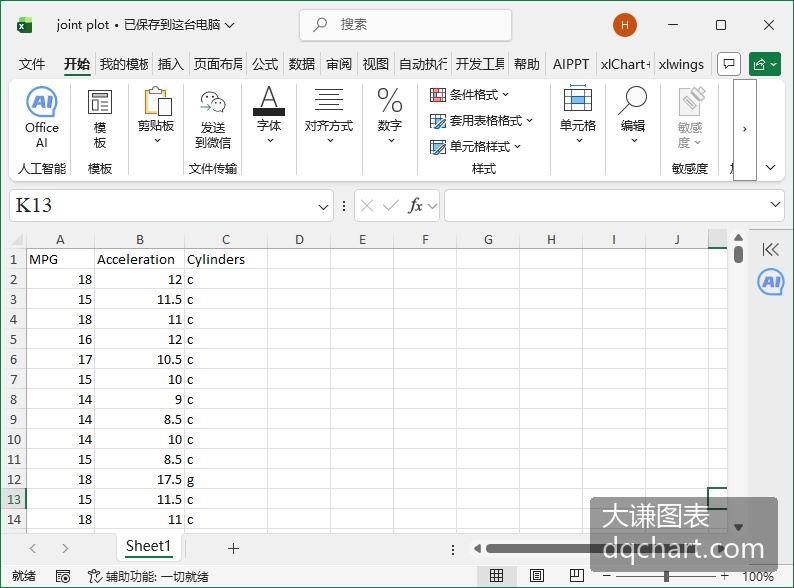
Task: Select row 12 header
Action: pyautogui.click(x=14, y=479)
